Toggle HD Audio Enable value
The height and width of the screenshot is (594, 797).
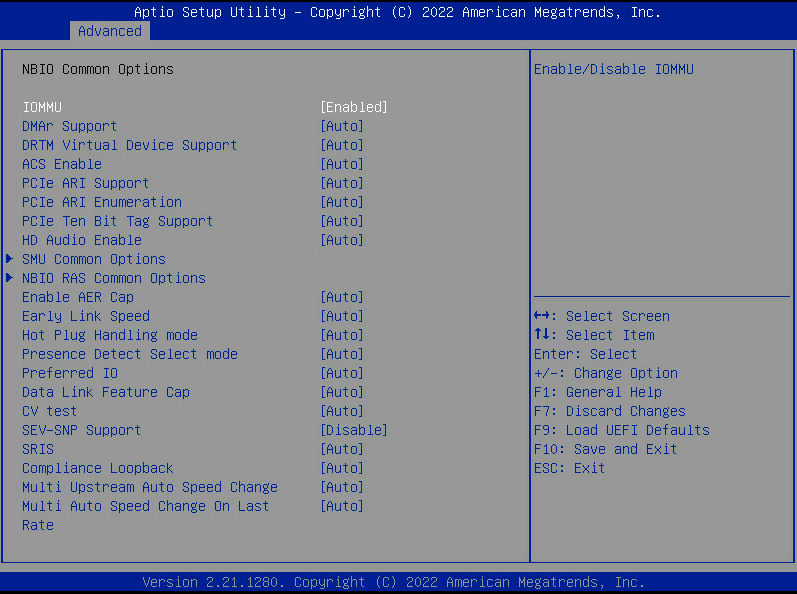[x=341, y=240]
